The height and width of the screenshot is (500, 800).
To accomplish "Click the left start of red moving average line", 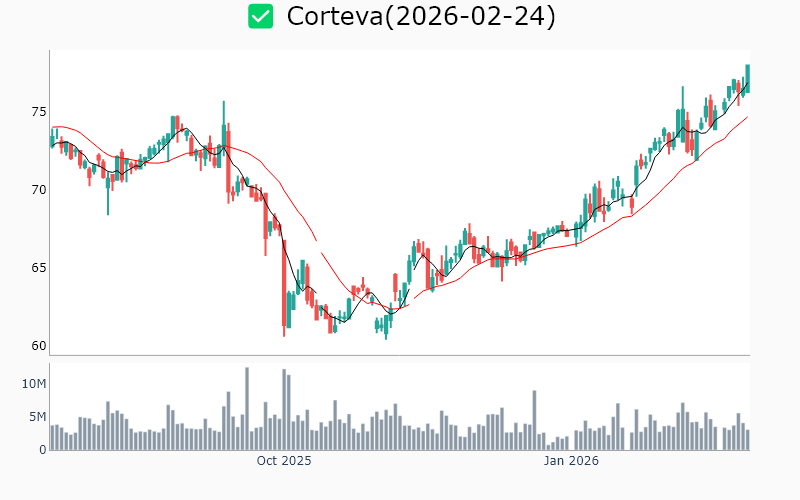I will (x=52, y=128).
